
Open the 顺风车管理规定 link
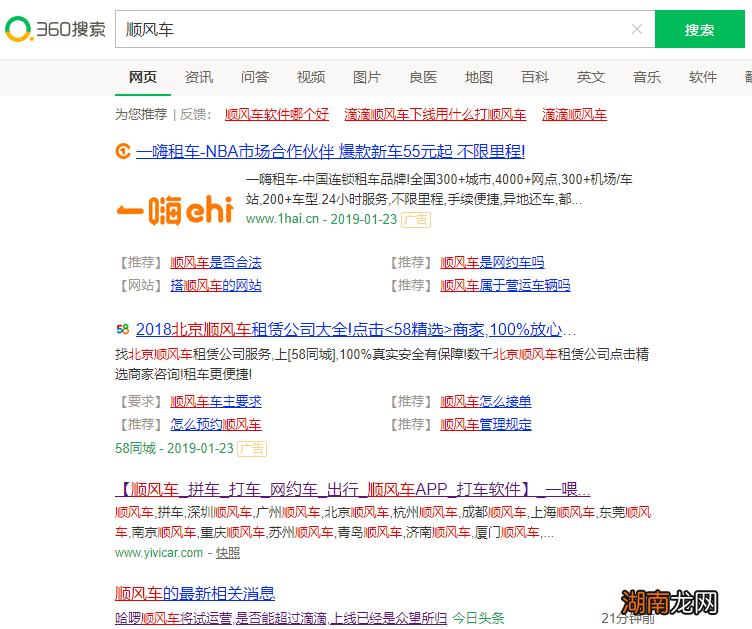486,425
